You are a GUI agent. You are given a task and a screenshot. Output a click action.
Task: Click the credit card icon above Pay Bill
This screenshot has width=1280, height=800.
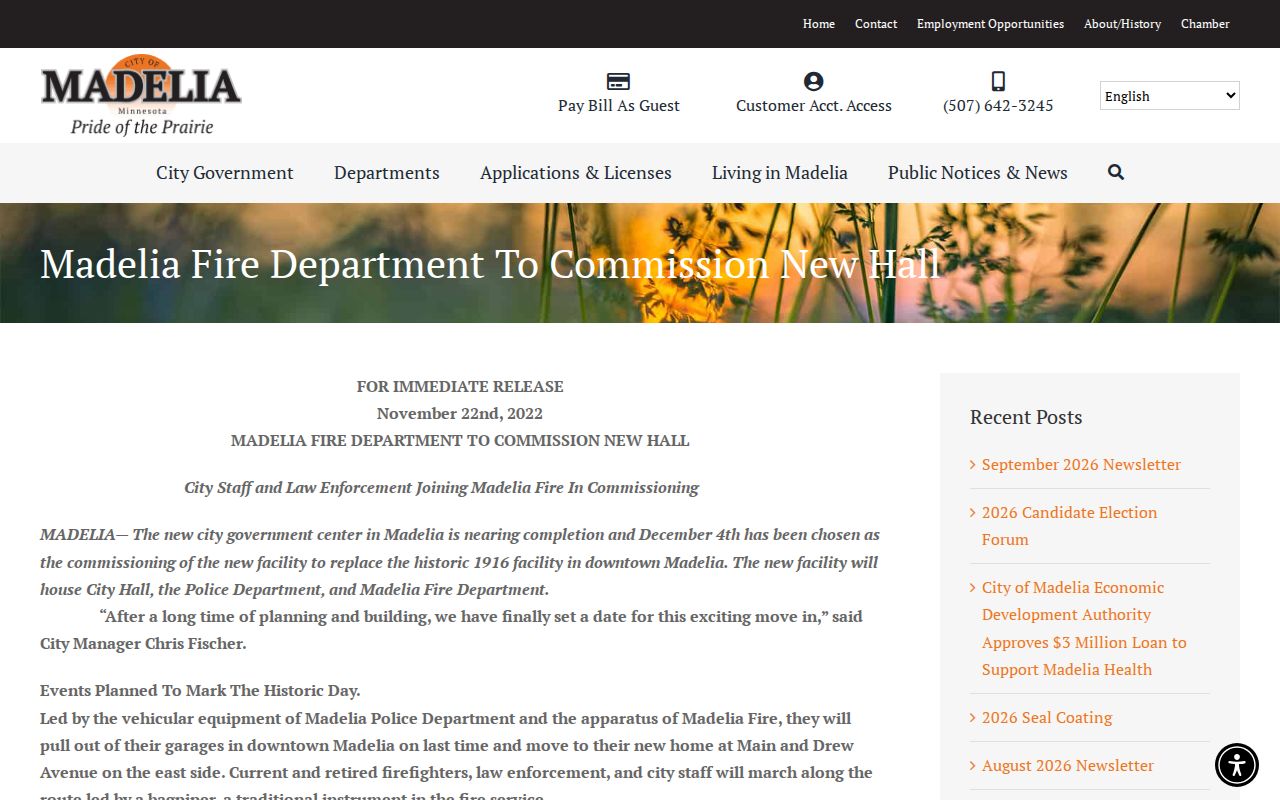coord(619,82)
